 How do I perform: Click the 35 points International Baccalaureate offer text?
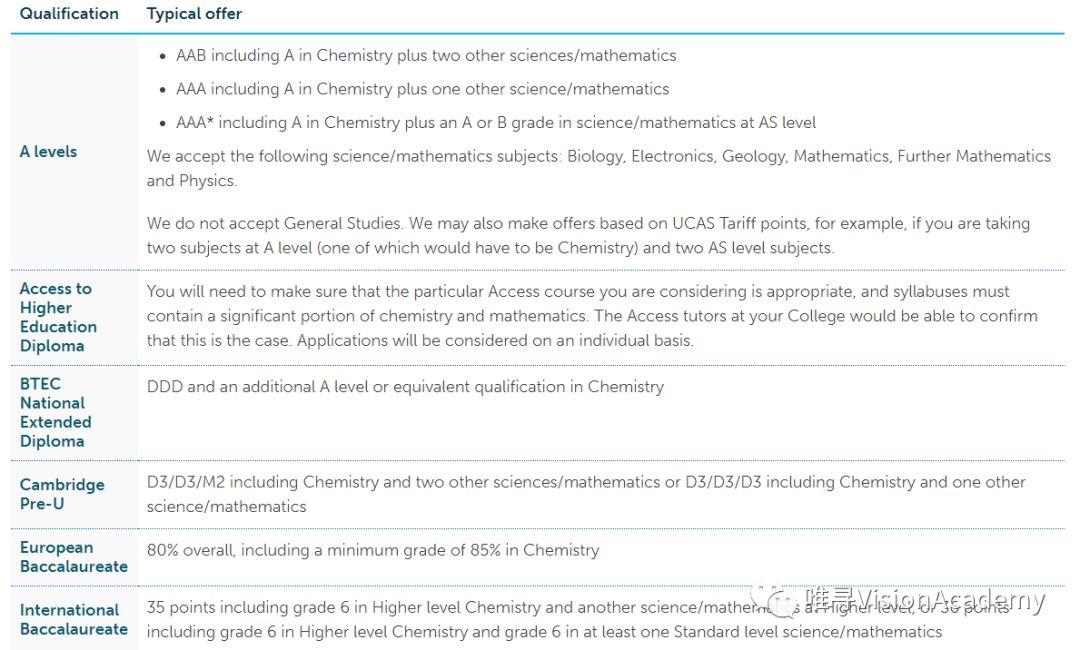pyautogui.click(x=544, y=619)
